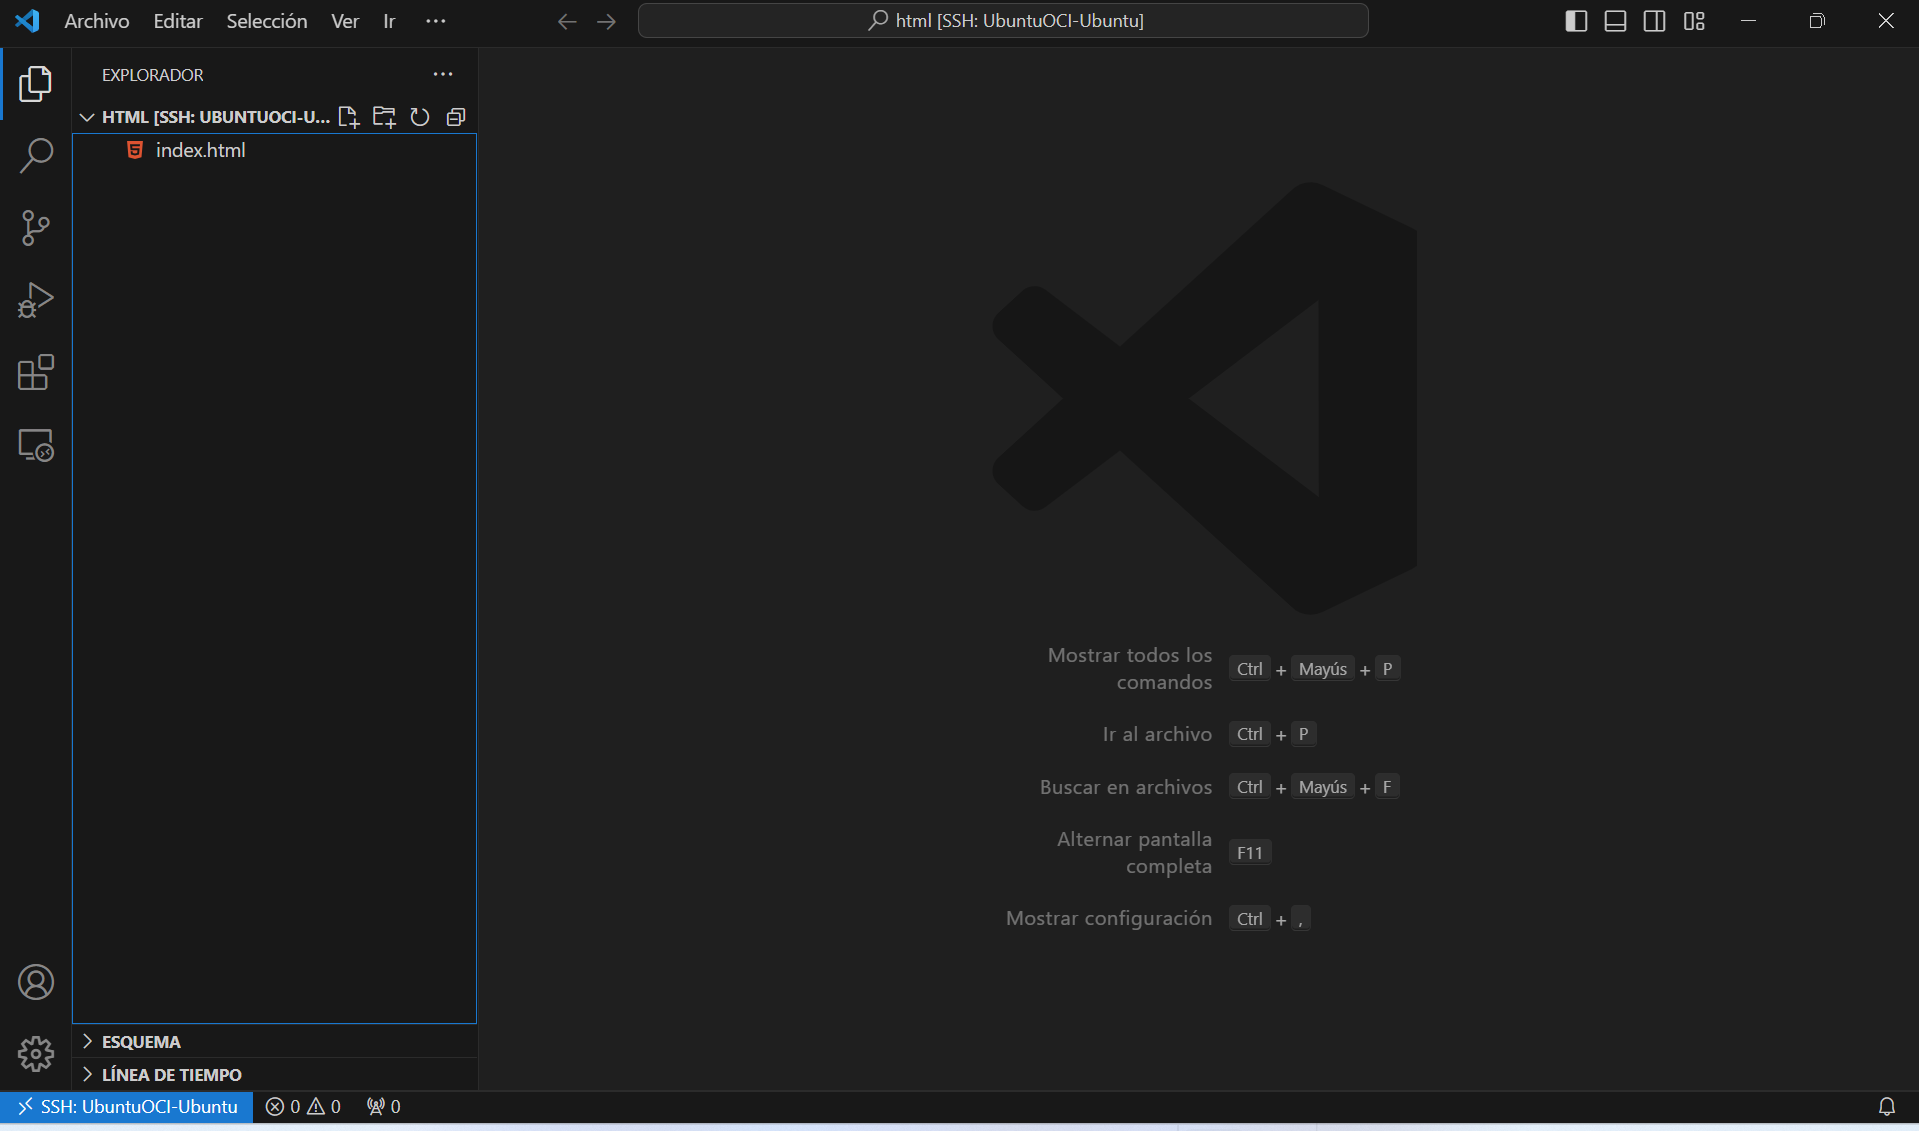This screenshot has height=1131, width=1919.
Task: Open the Archivo menu
Action: tap(97, 21)
